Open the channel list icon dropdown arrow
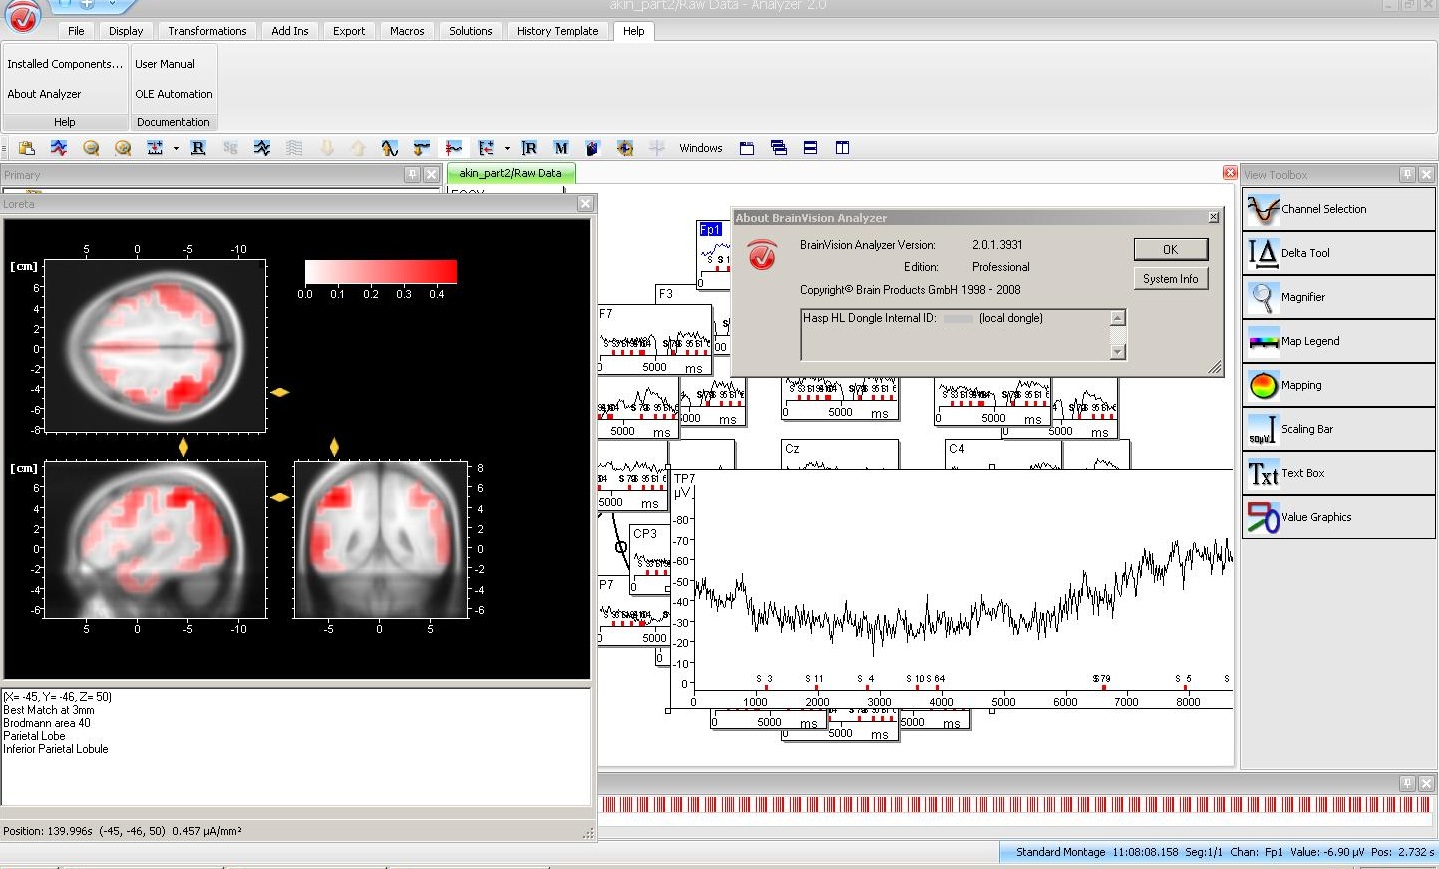1439x869 pixels. tap(507, 148)
